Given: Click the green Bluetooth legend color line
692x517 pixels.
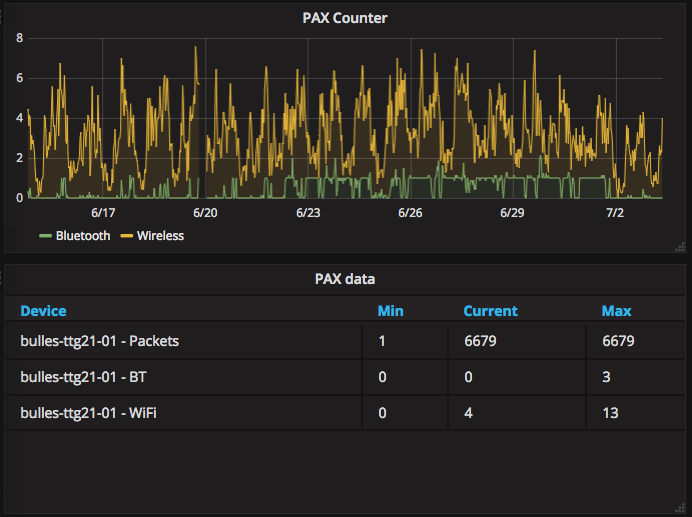Looking at the screenshot, I should coord(45,236).
